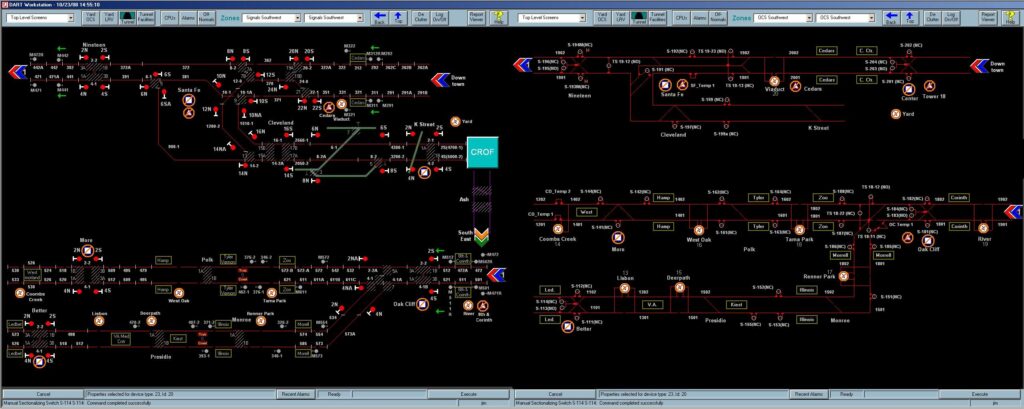The width and height of the screenshot is (1024, 409).
Task: Select the Oak Cliff station icon in signals view
Action: [x=423, y=304]
